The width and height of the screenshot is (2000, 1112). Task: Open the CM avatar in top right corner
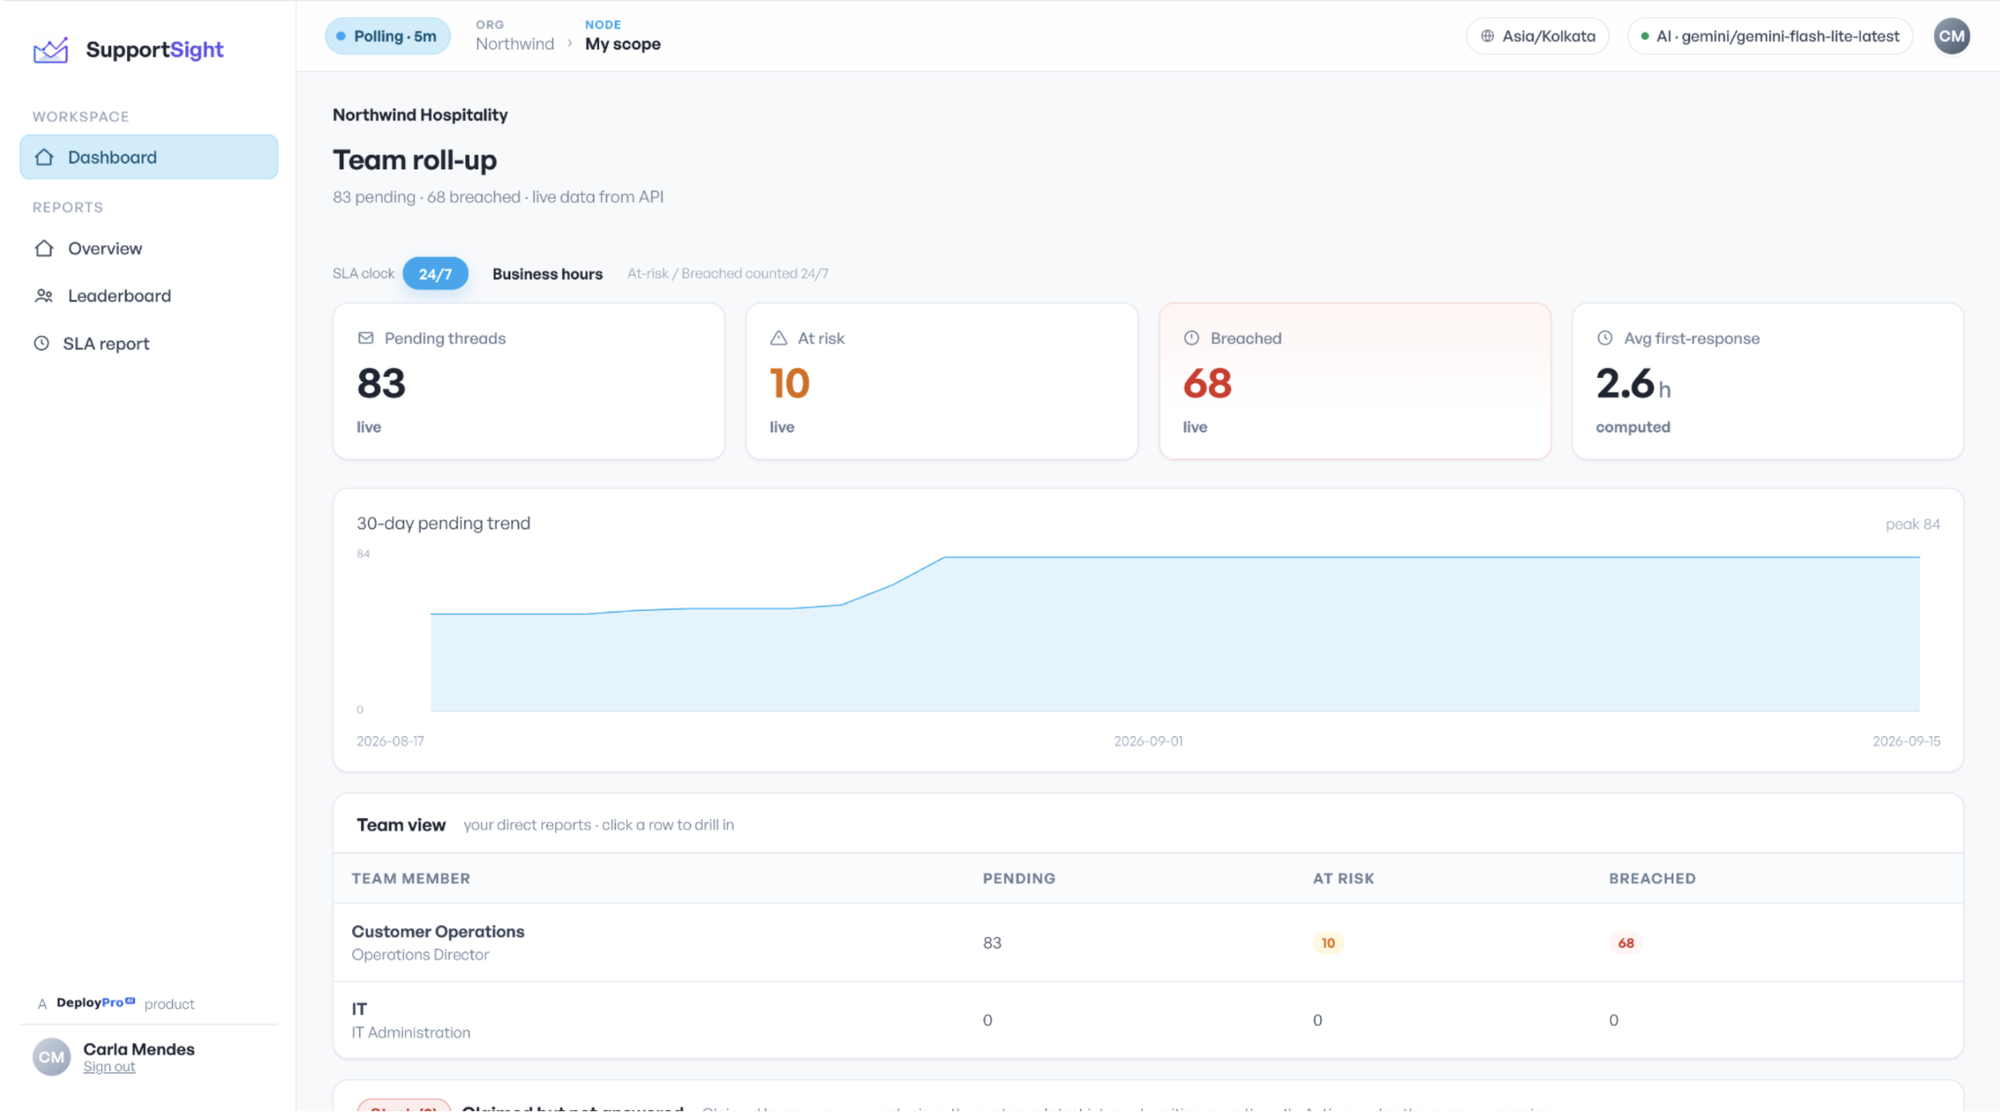point(1951,36)
